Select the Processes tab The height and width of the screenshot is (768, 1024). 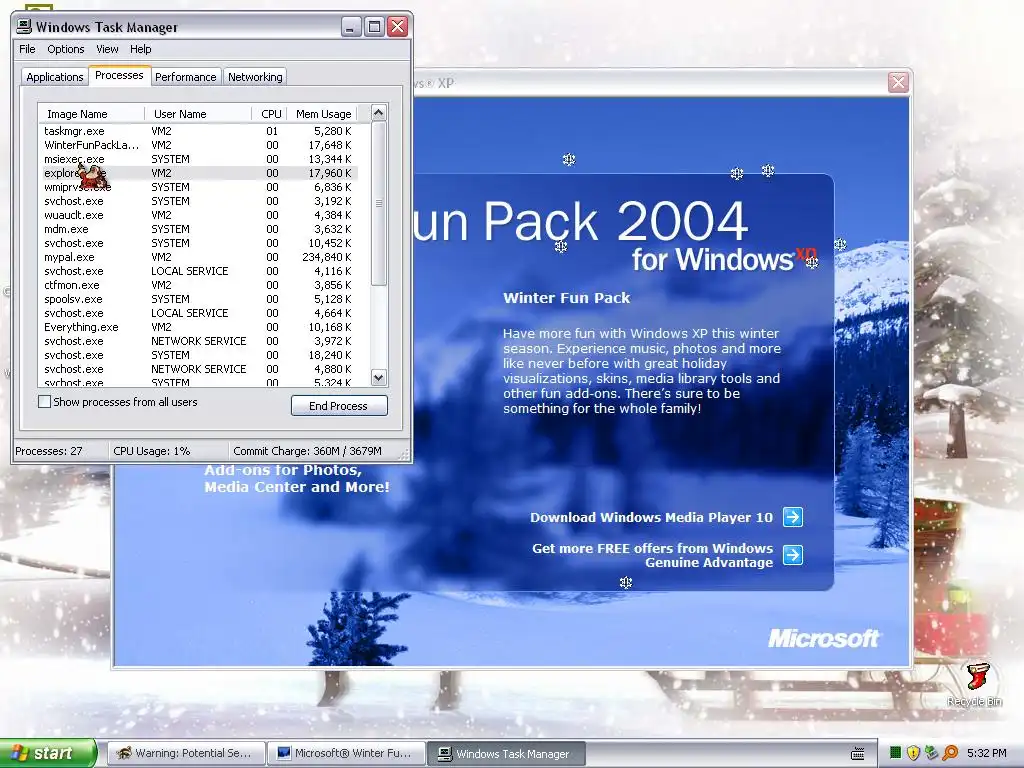click(119, 75)
